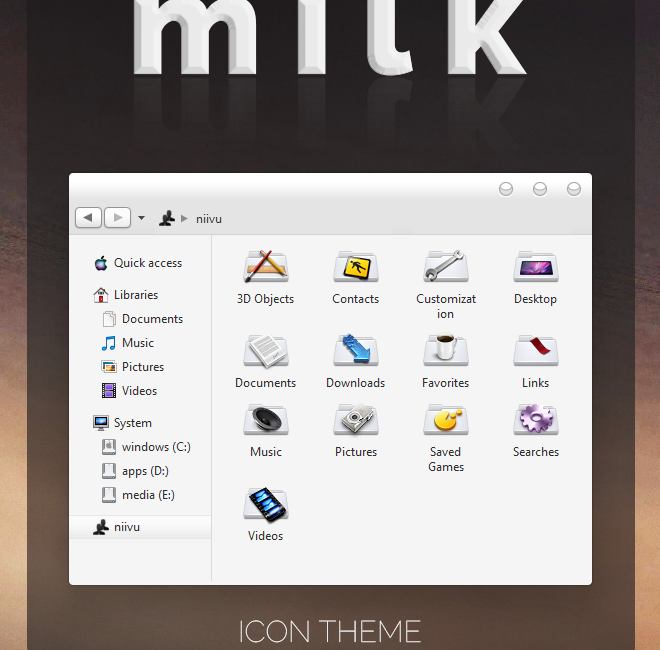Open the Saved Games folder icon
This screenshot has width=660, height=650.
click(x=446, y=420)
